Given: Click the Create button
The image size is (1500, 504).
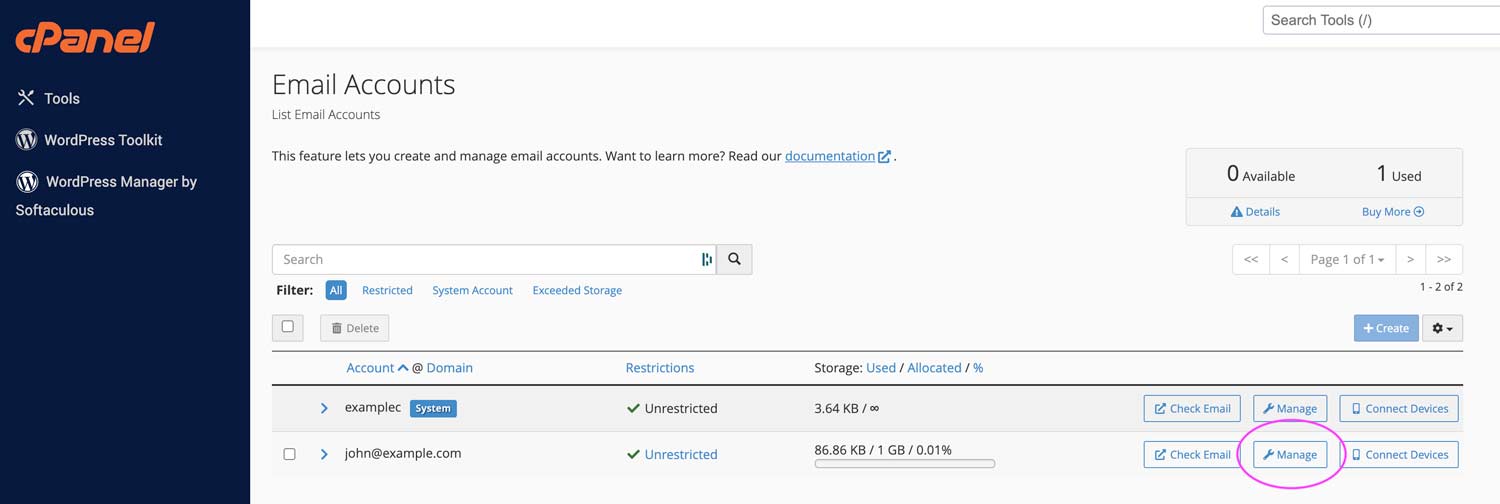Looking at the screenshot, I should (1385, 328).
